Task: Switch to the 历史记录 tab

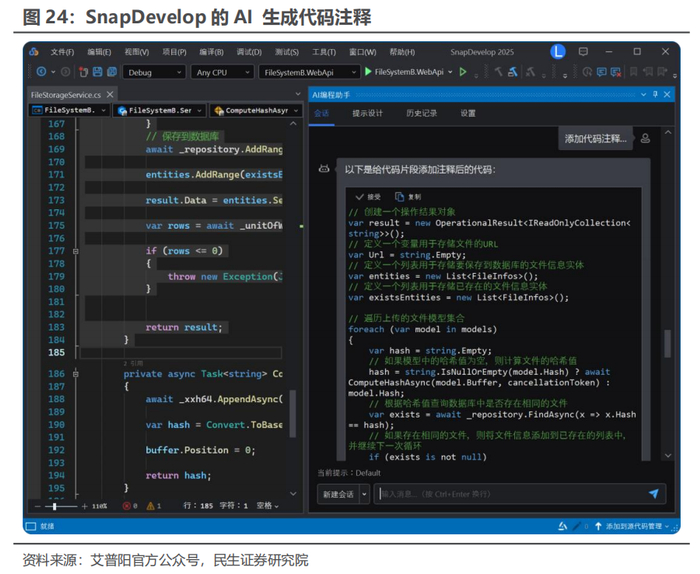Action: pyautogui.click(x=421, y=114)
